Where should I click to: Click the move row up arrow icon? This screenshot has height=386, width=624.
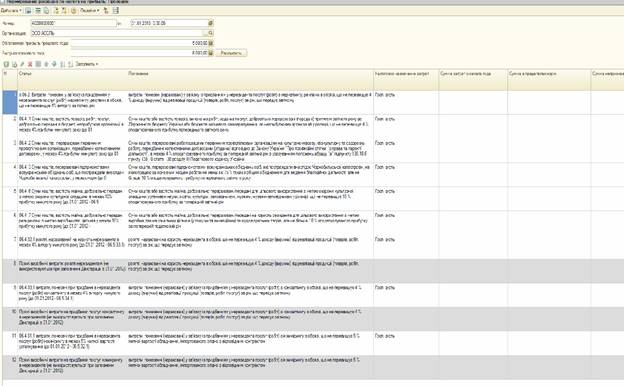point(46,64)
